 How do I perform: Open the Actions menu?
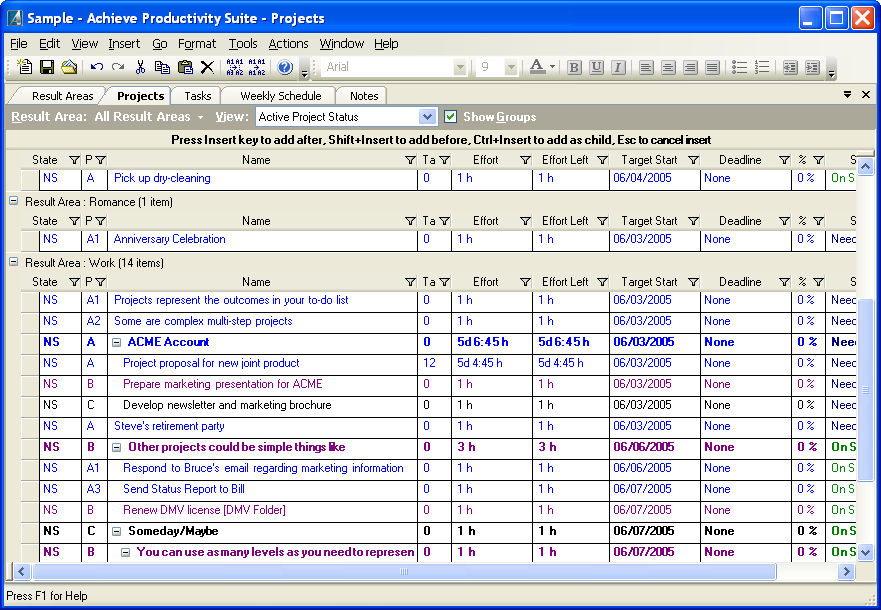[x=288, y=44]
